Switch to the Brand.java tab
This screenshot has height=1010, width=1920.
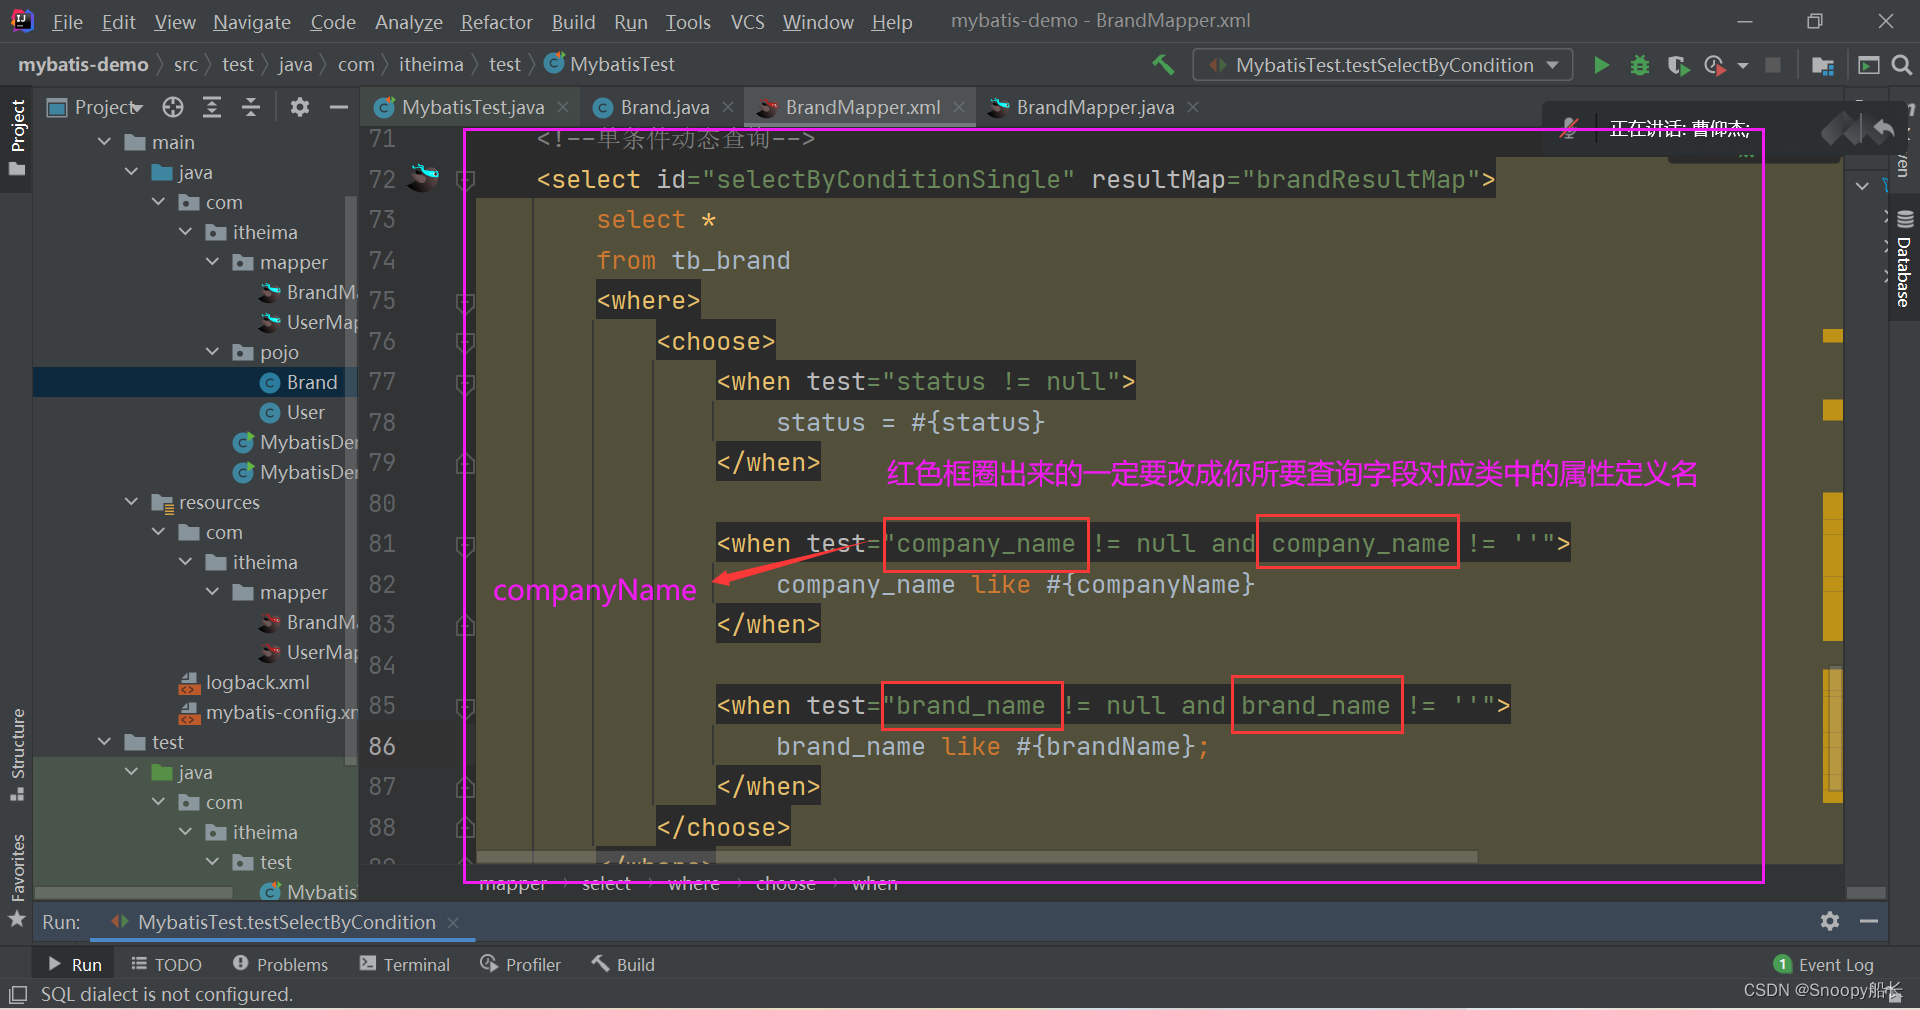click(664, 107)
